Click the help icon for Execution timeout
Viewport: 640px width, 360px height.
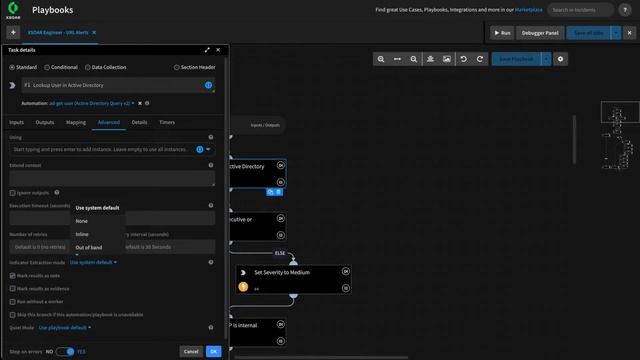tap(211, 205)
